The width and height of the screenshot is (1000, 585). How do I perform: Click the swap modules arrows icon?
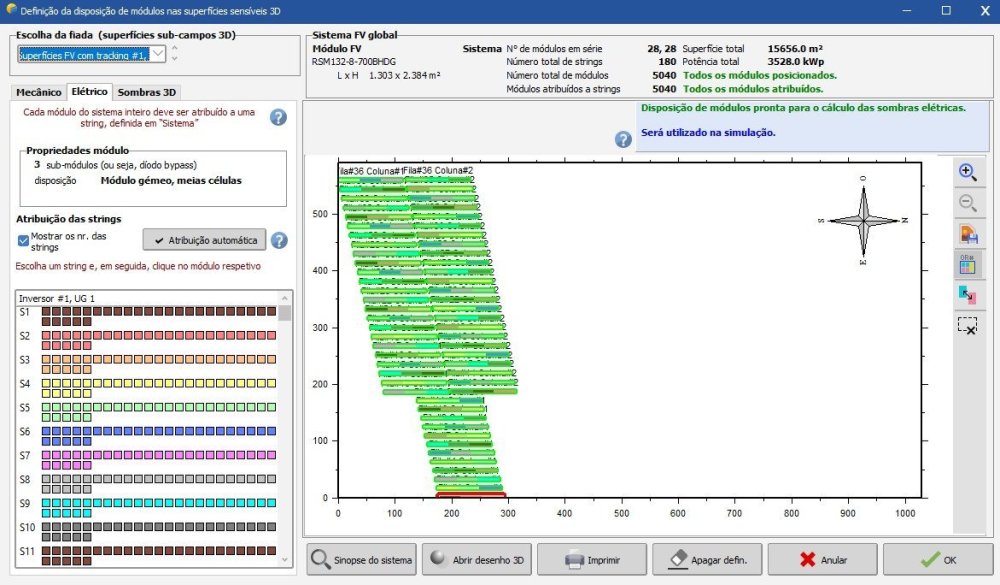tap(967, 294)
